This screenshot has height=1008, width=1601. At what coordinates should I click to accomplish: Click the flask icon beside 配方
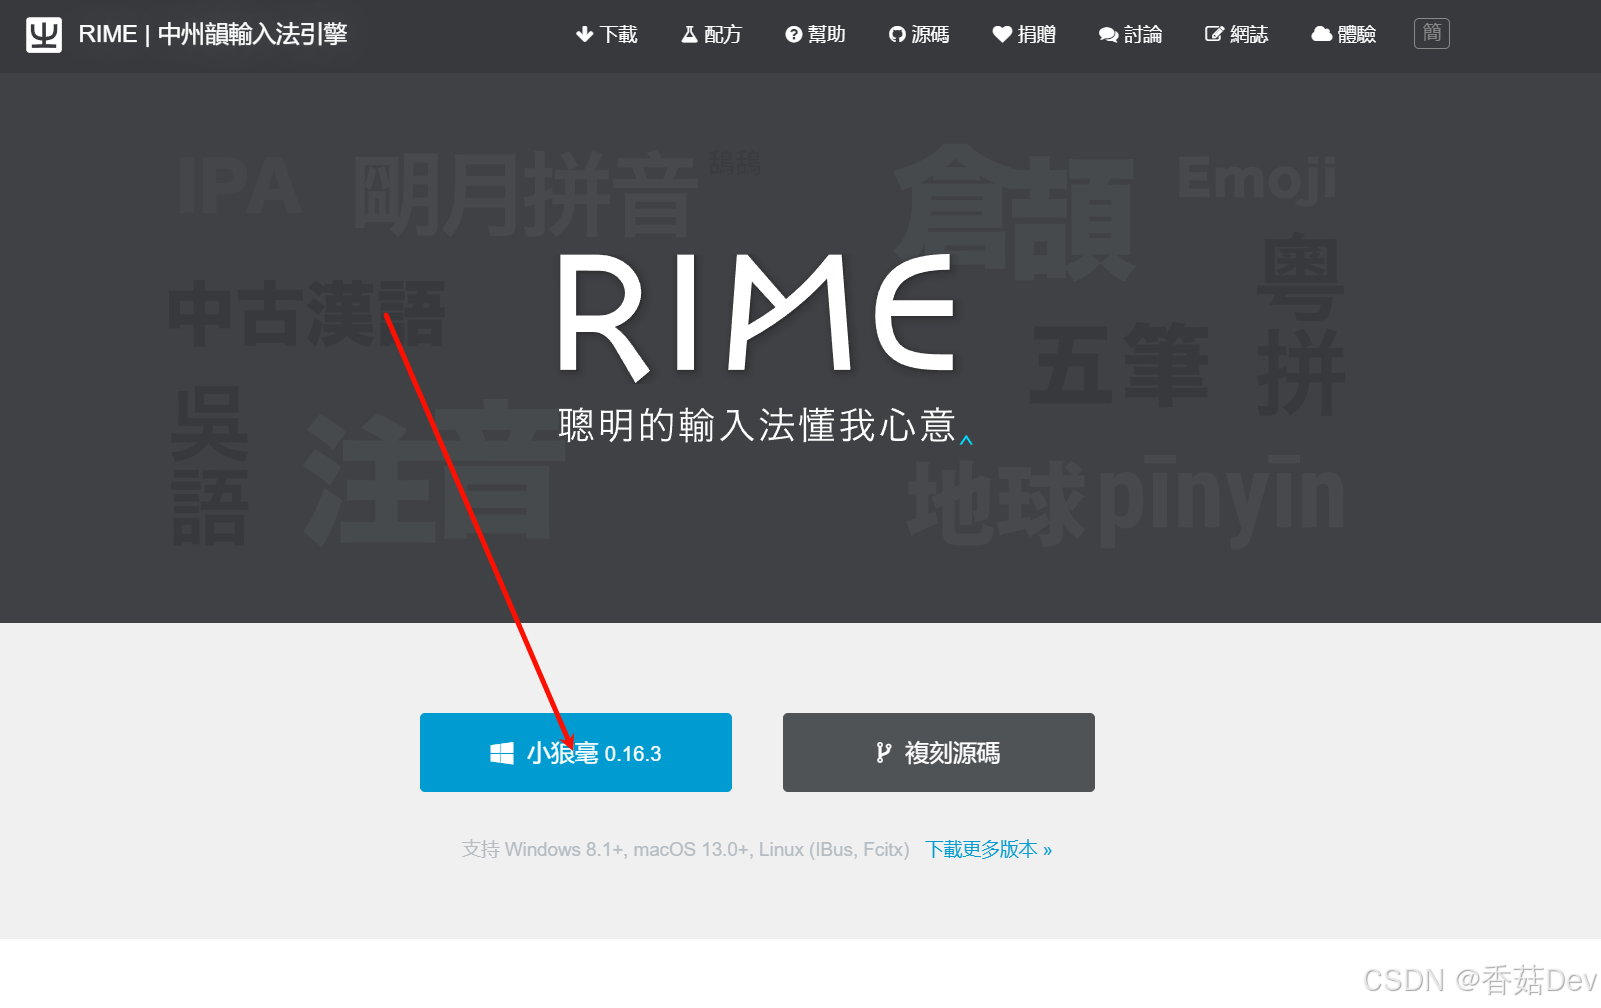(x=689, y=35)
